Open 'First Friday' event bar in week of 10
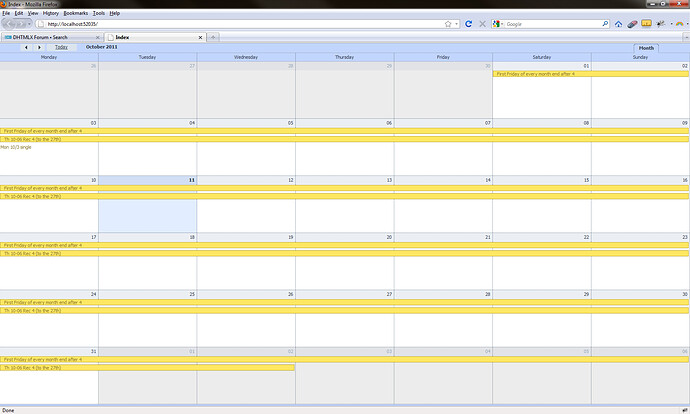The width and height of the screenshot is (690, 414). click(345, 188)
